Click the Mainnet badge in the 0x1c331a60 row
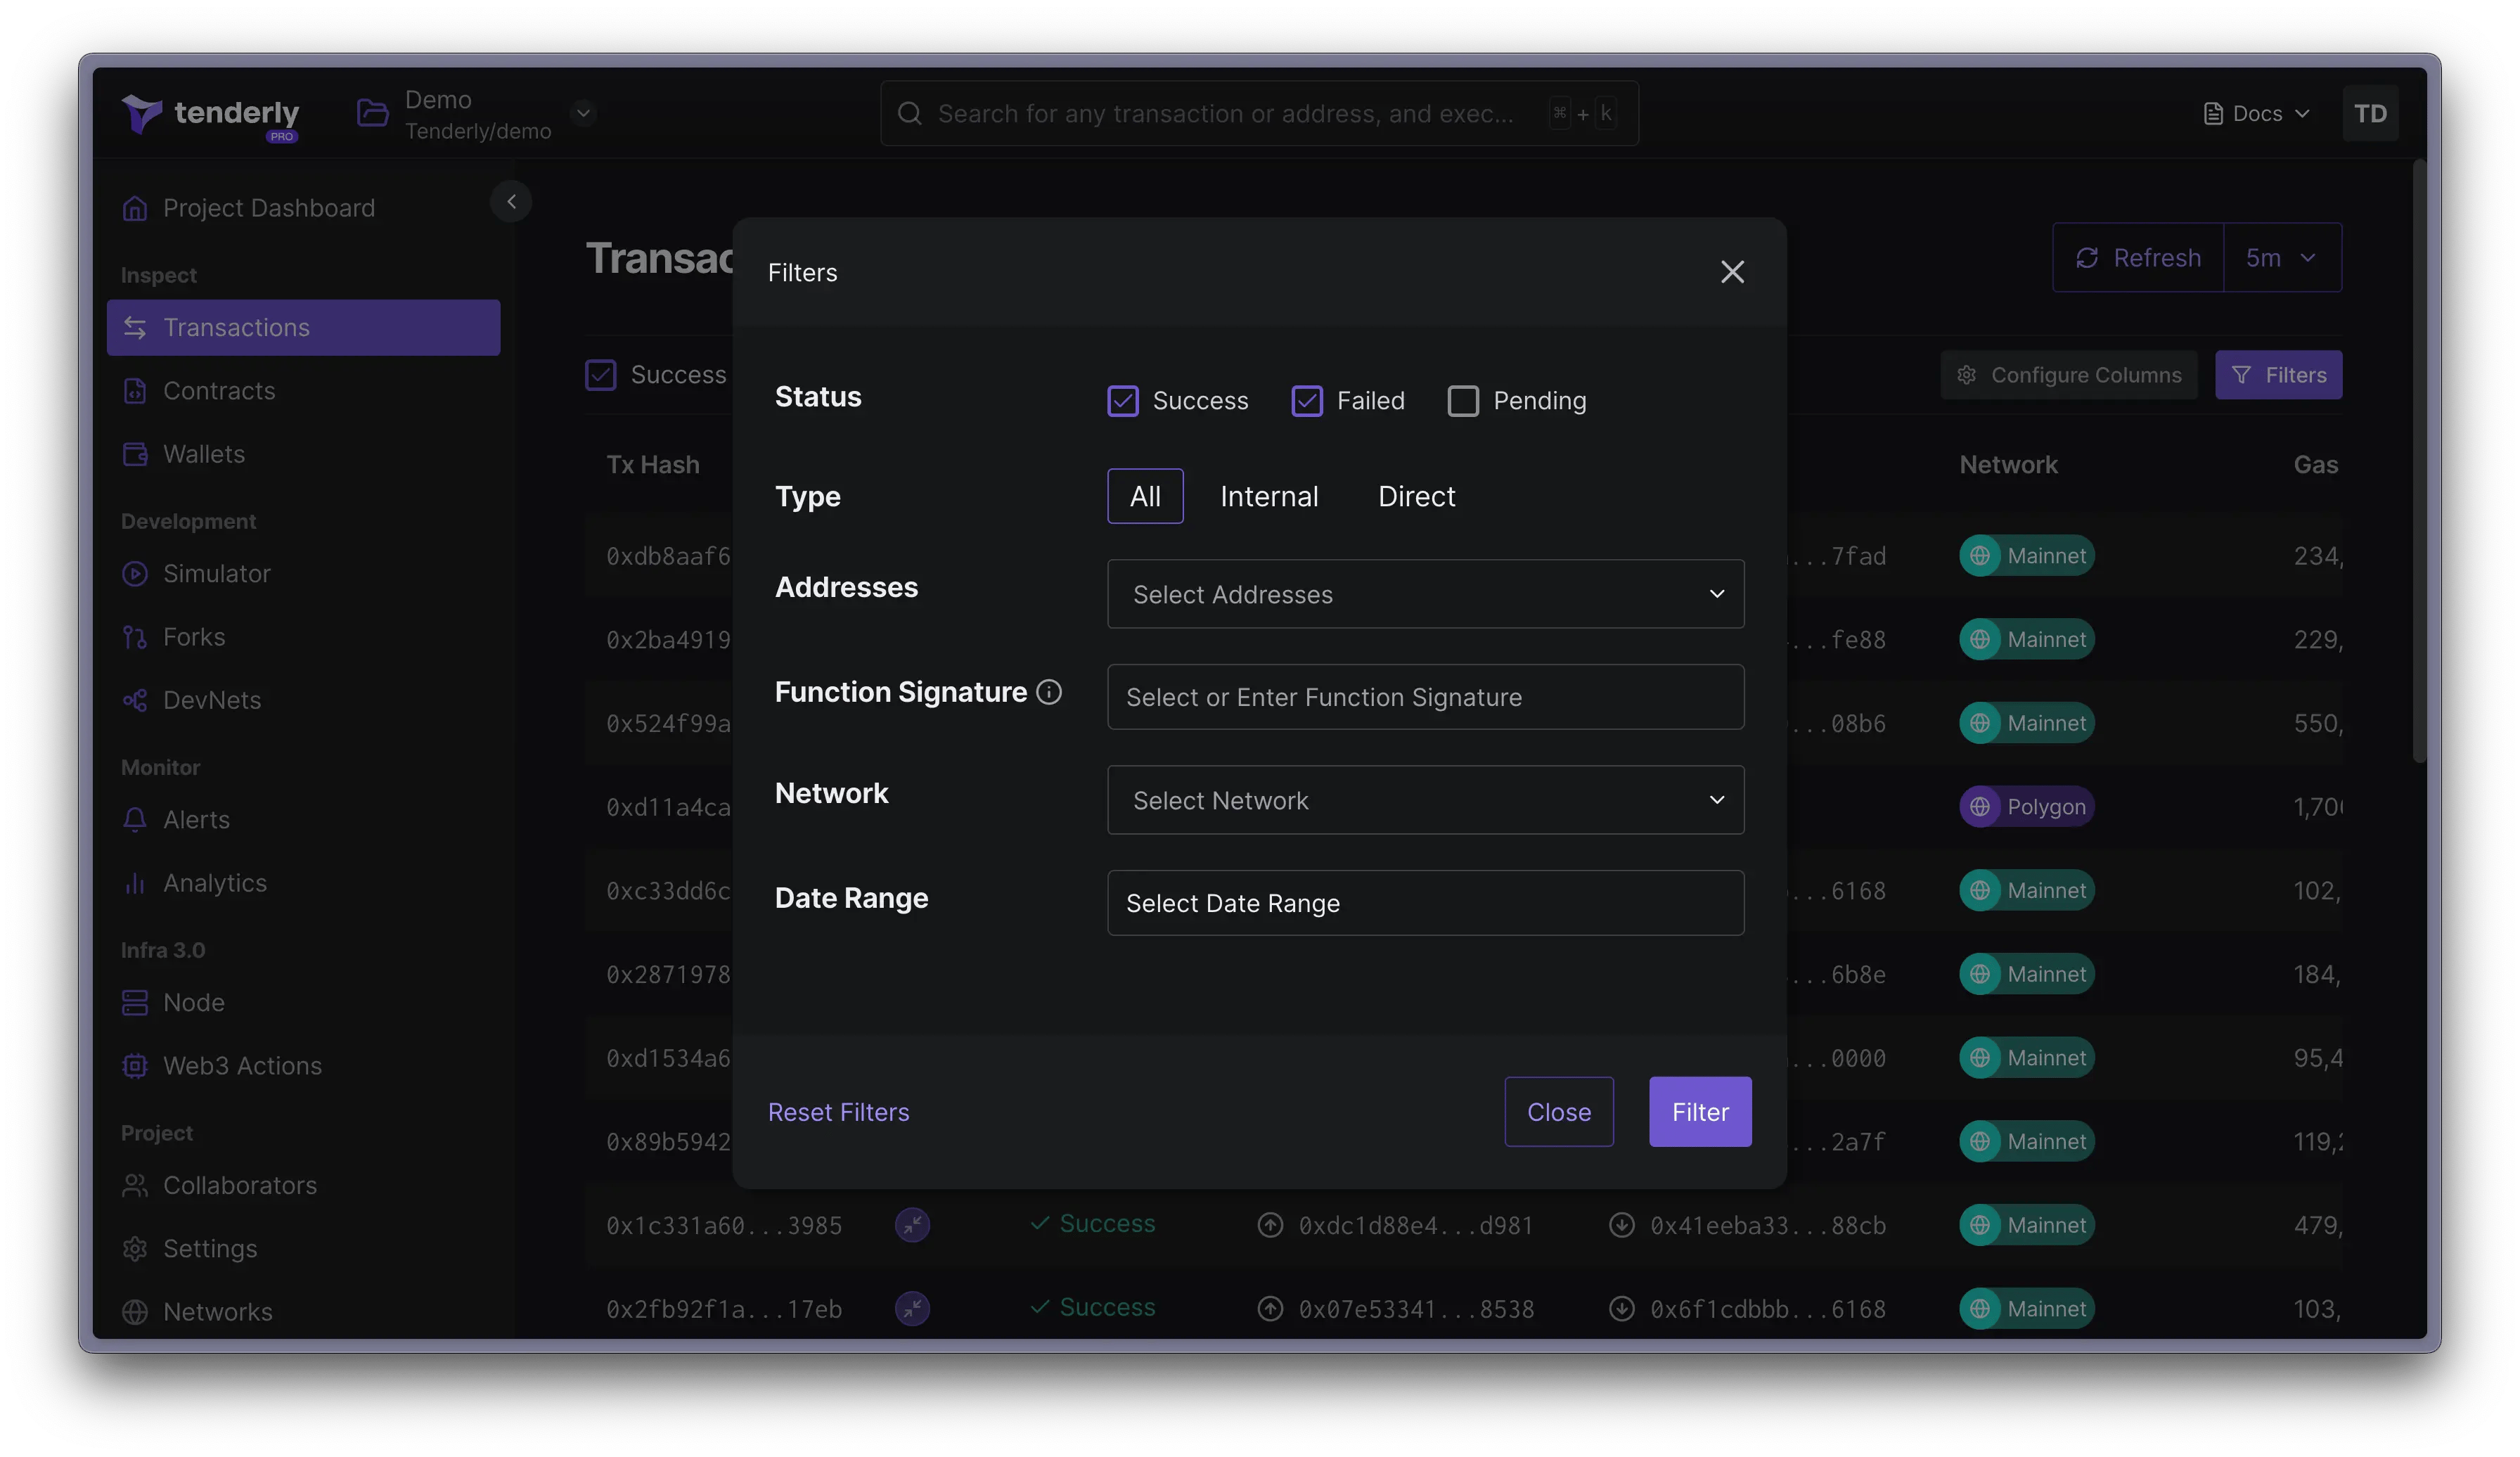This screenshot has height=1457, width=2520. pyautogui.click(x=2026, y=1225)
